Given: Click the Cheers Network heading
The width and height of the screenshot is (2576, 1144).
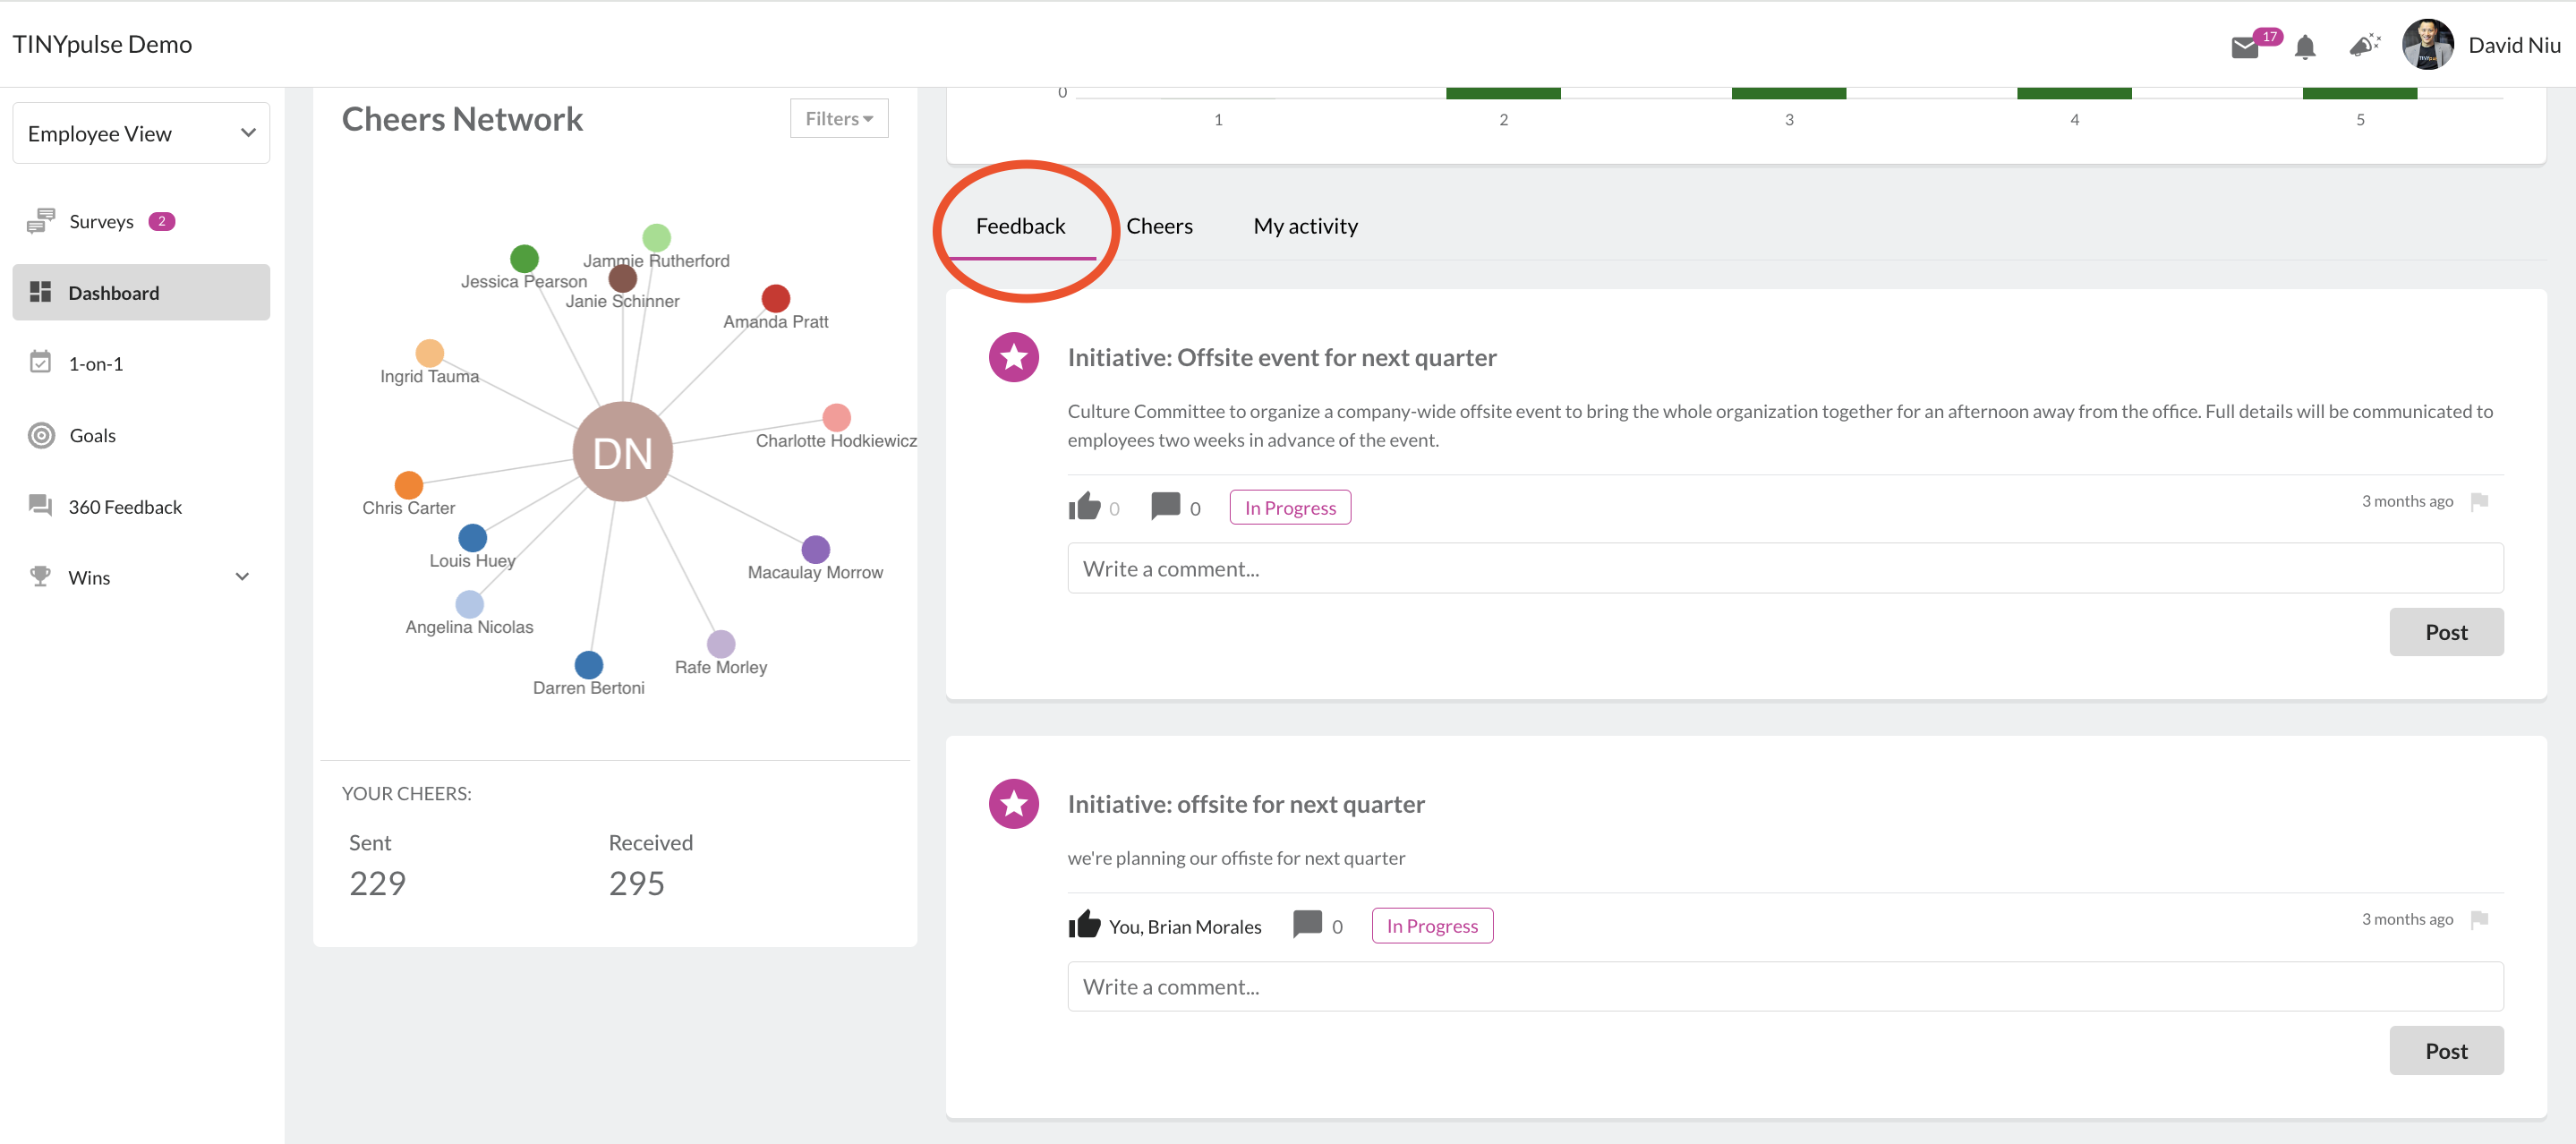Looking at the screenshot, I should [x=462, y=119].
